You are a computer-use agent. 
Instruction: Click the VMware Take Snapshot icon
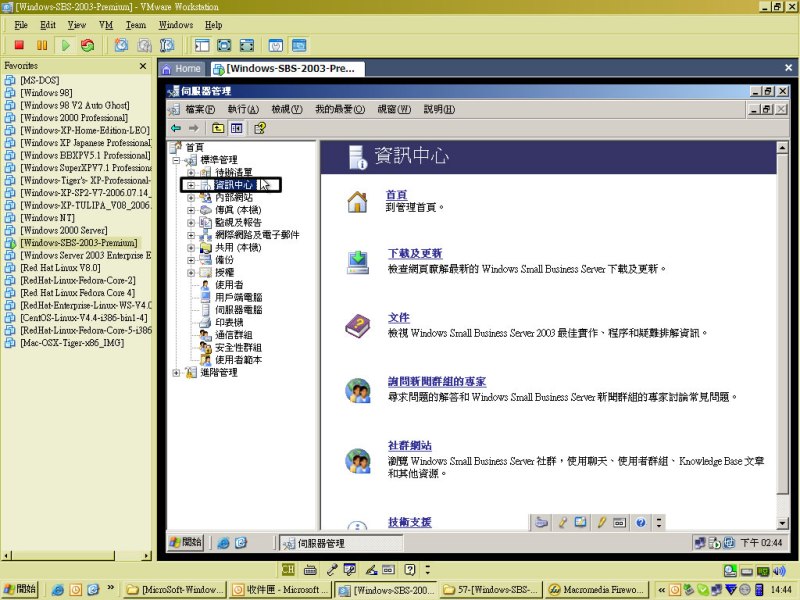121,45
